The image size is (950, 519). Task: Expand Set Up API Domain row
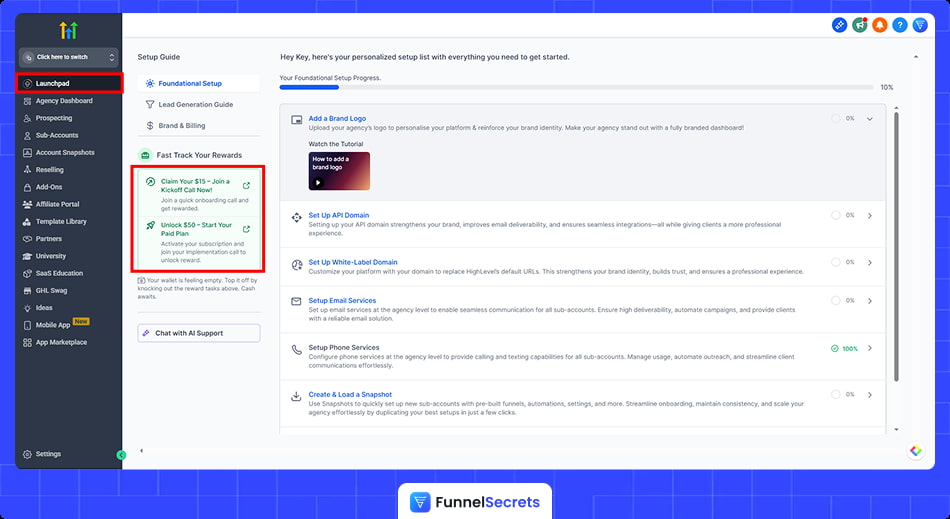coord(869,216)
